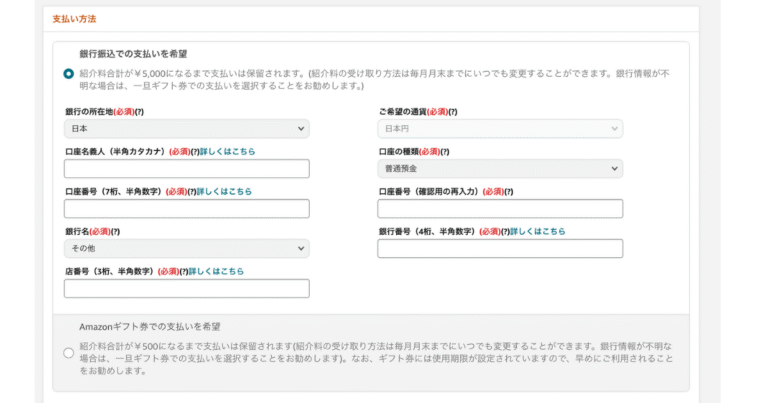Open 詳しくはこちら link beside 店番号
The height and width of the screenshot is (403, 768).
[216, 271]
